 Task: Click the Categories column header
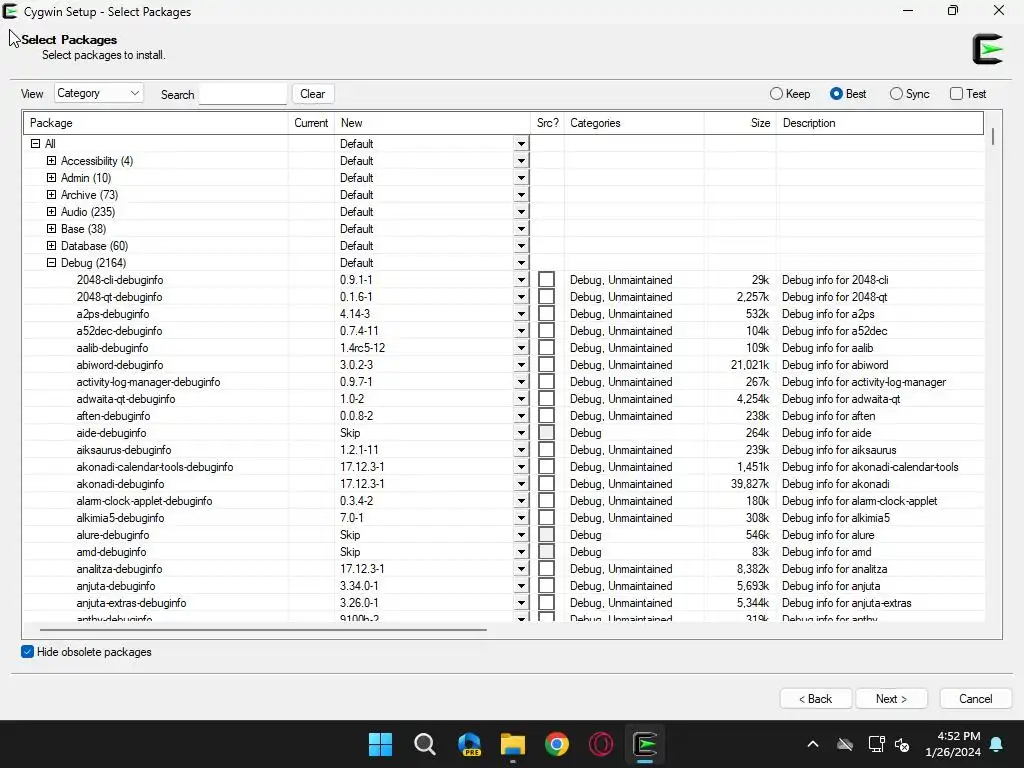coord(634,123)
